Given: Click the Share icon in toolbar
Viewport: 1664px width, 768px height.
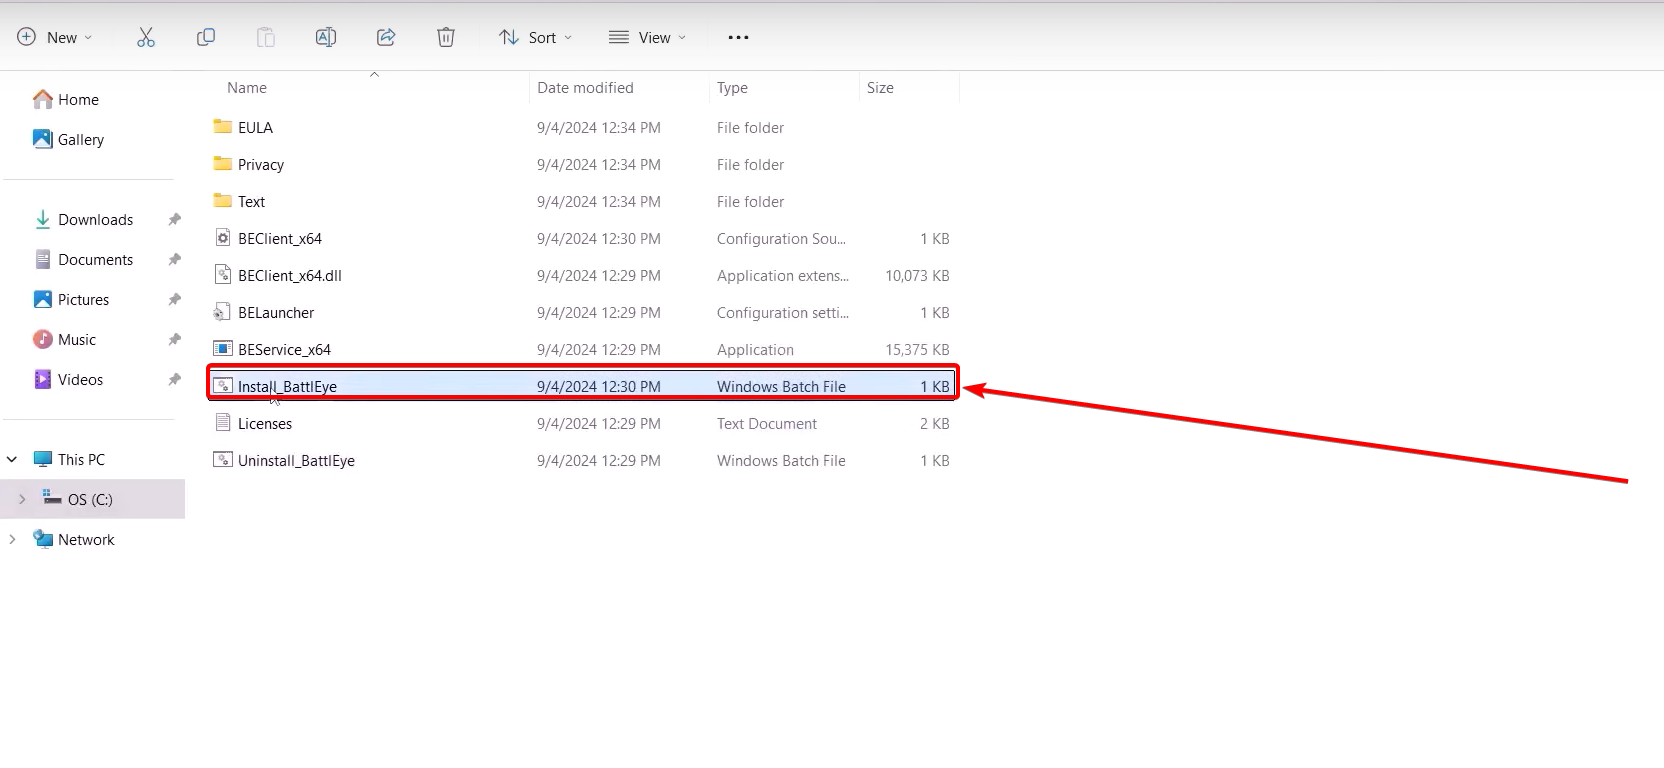Looking at the screenshot, I should (x=386, y=37).
